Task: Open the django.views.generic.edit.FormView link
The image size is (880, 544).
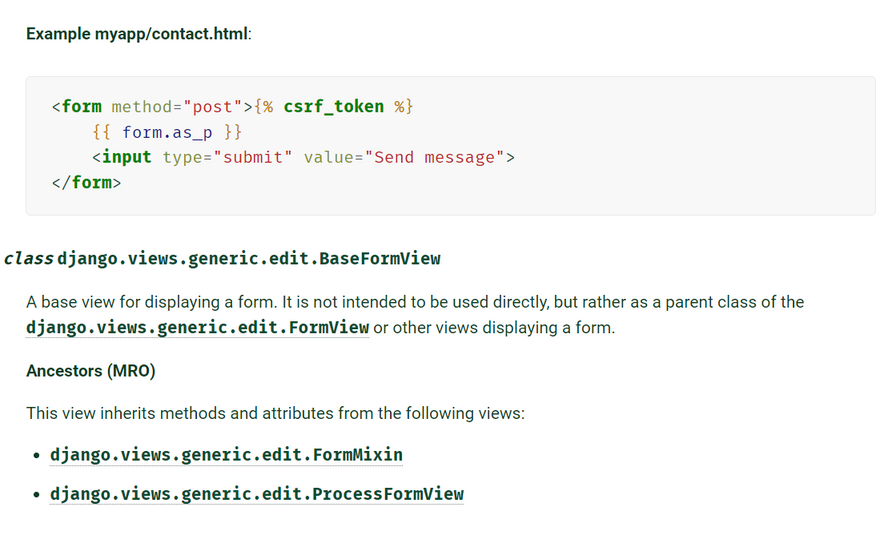Action: pos(197,328)
